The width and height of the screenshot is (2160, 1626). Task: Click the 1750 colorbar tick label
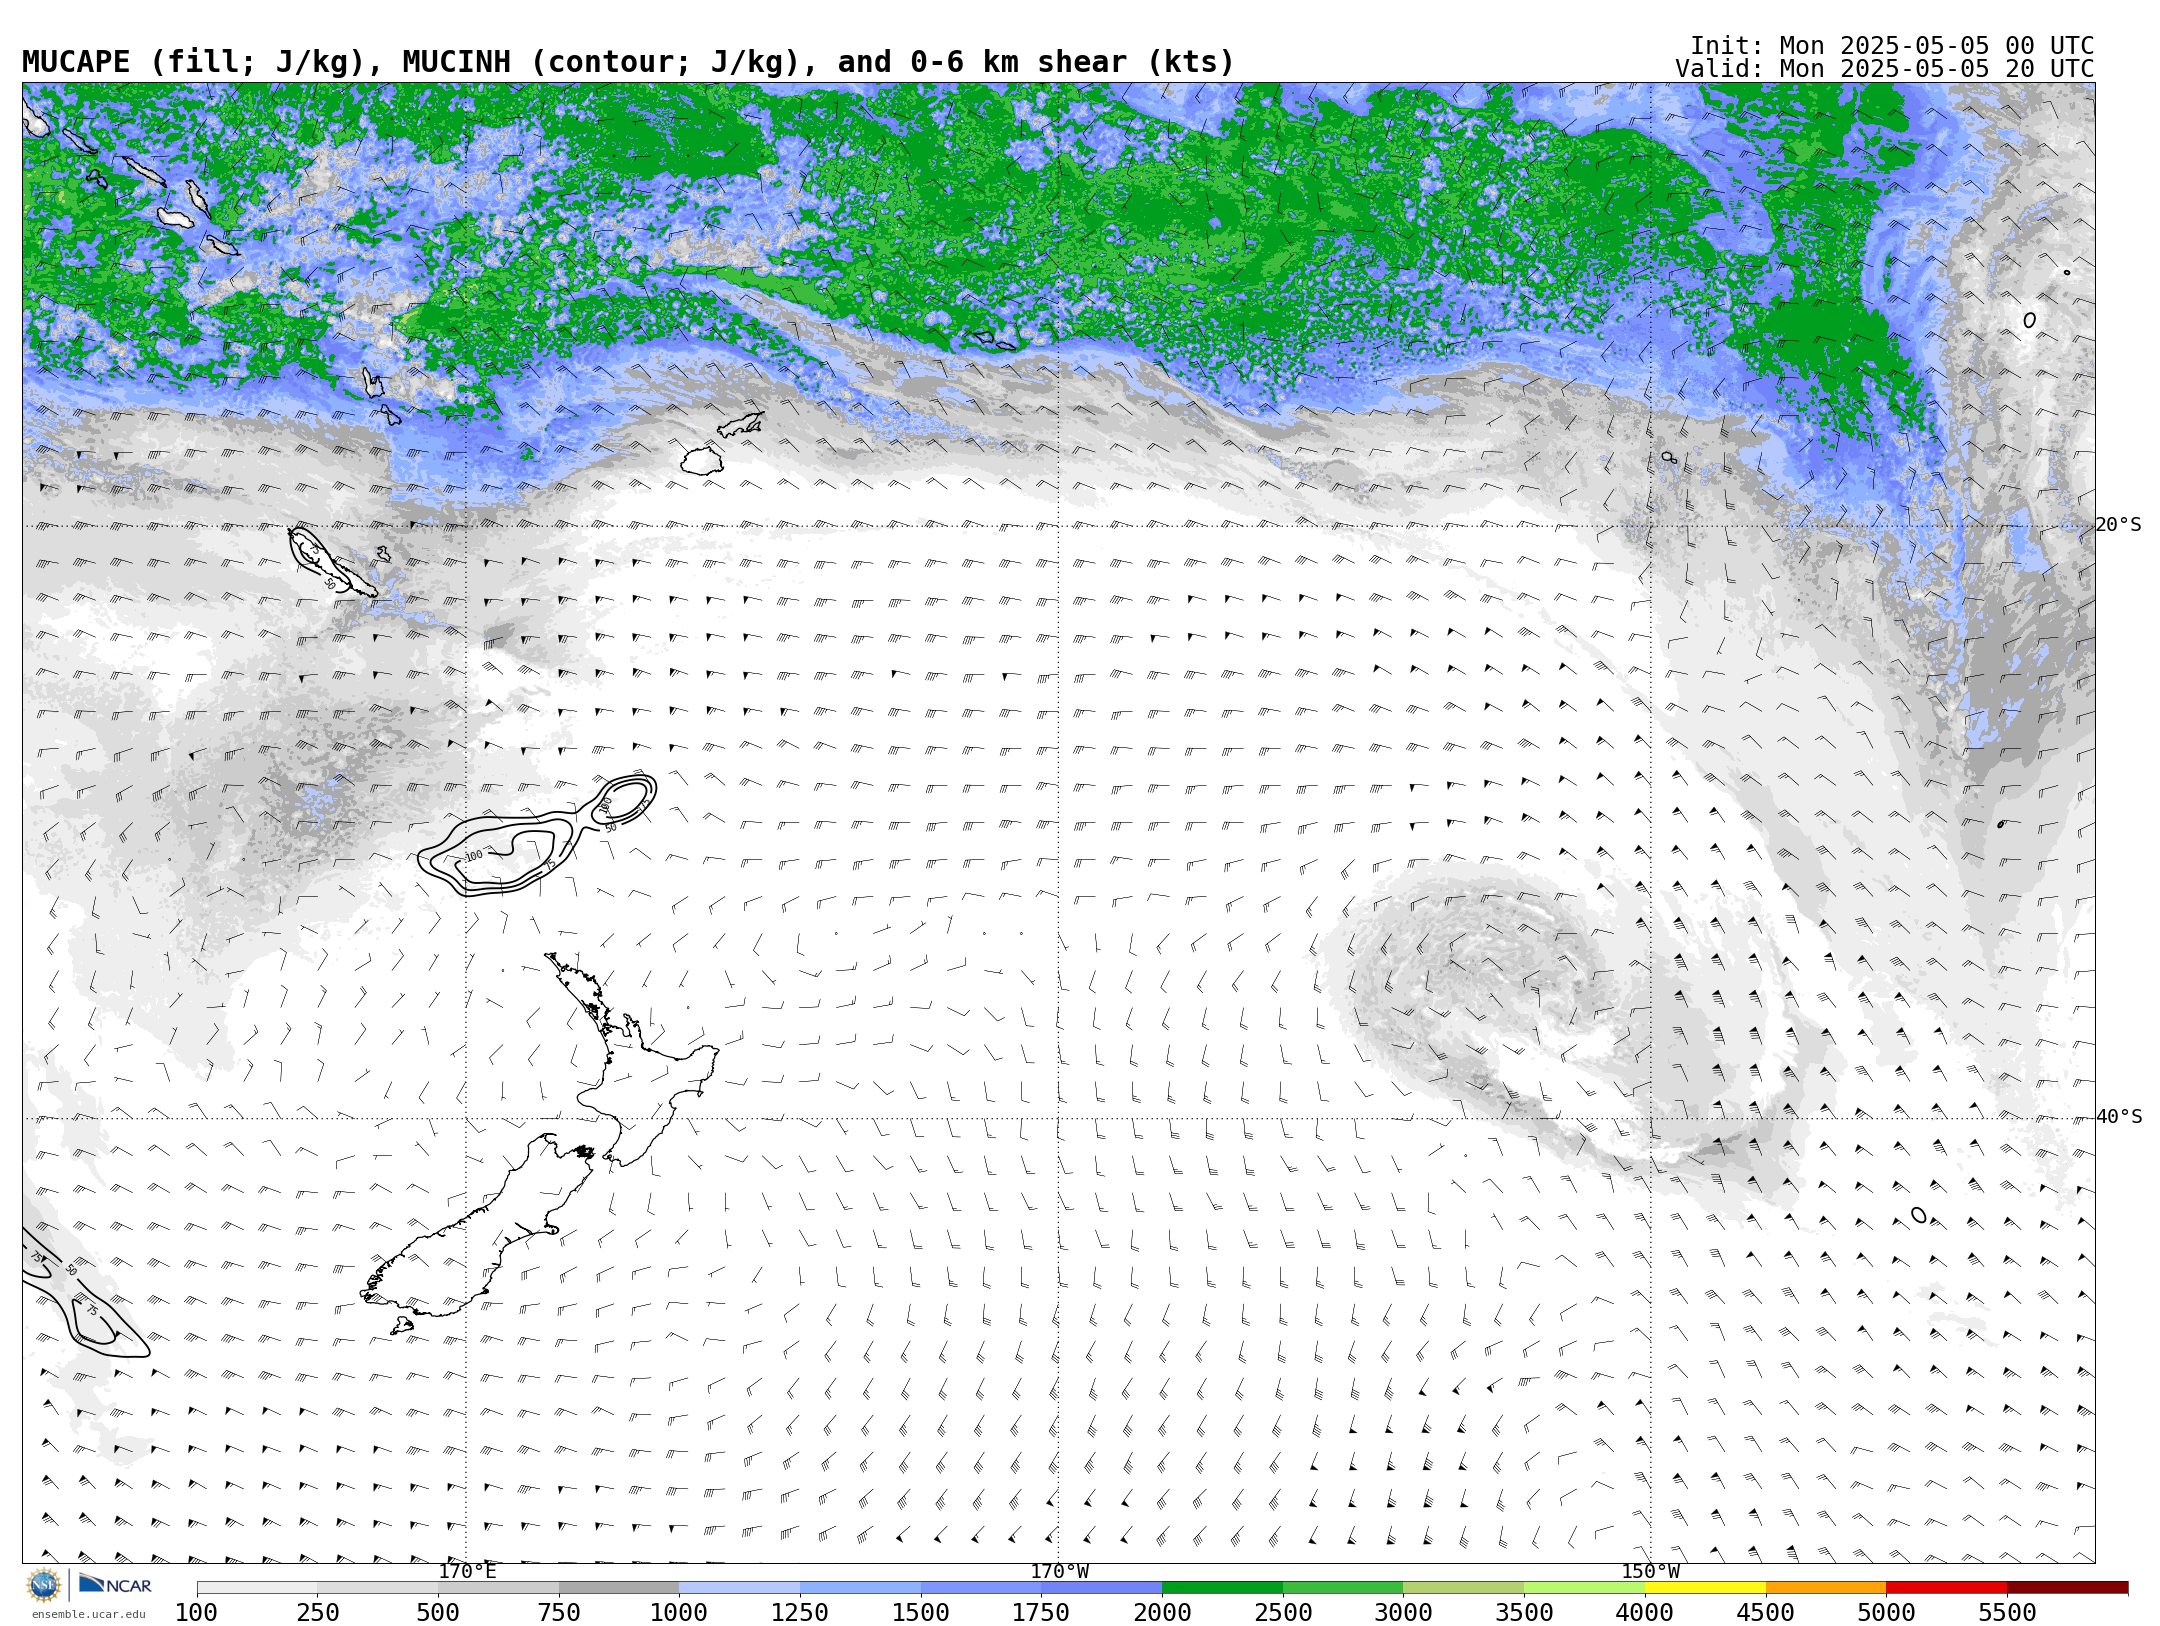[x=1041, y=1613]
